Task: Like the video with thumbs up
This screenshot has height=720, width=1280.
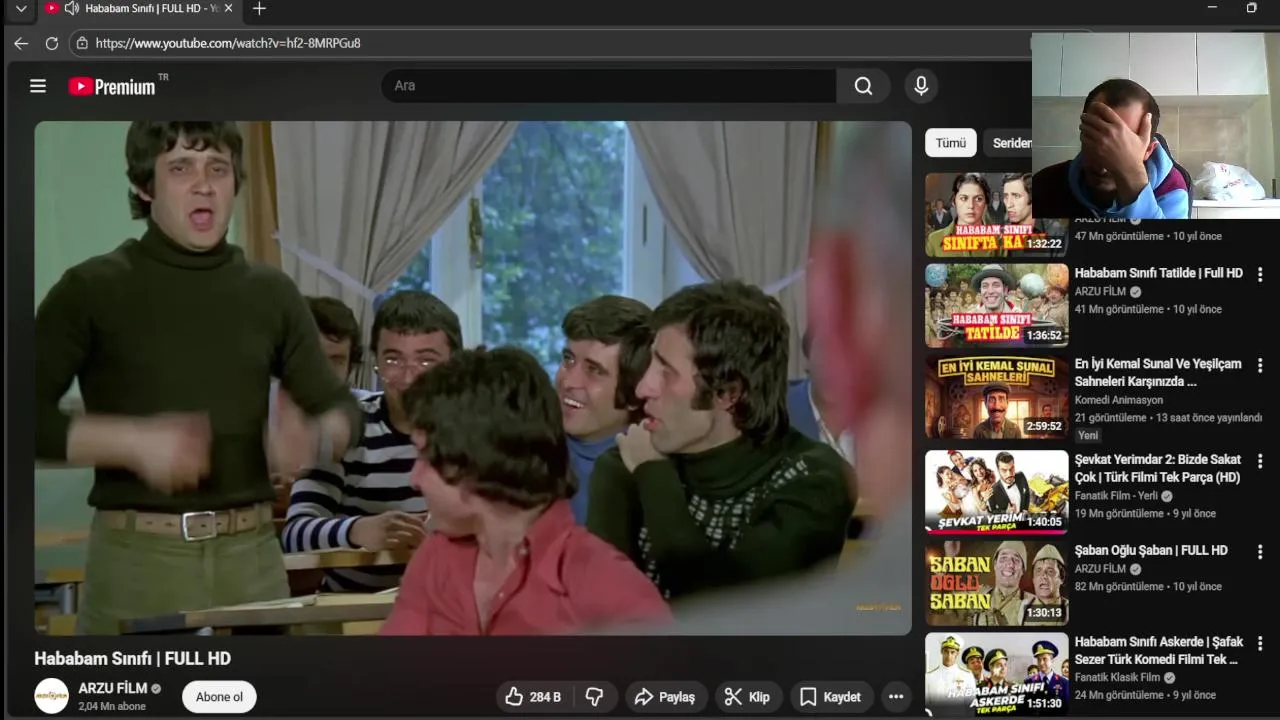Action: [x=533, y=697]
